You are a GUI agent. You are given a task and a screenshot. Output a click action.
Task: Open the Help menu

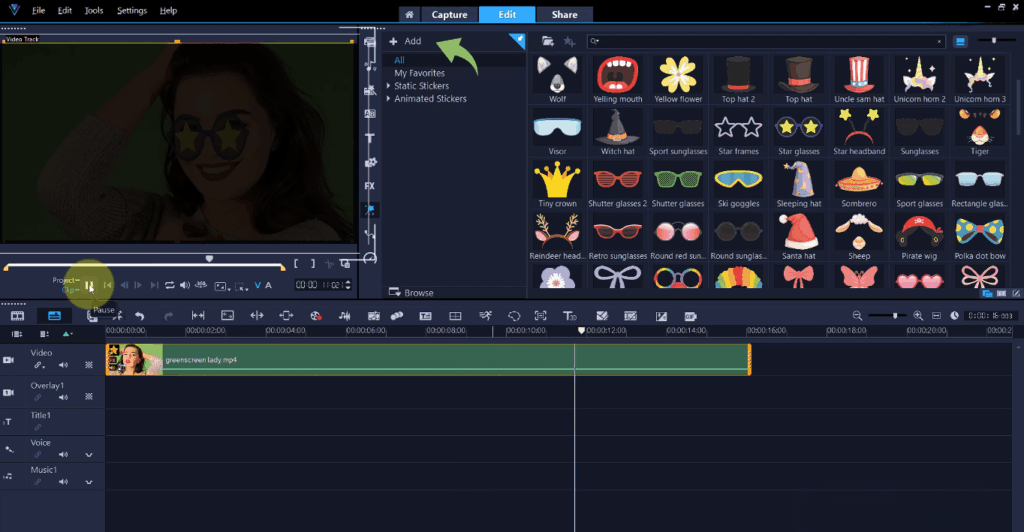click(x=168, y=10)
